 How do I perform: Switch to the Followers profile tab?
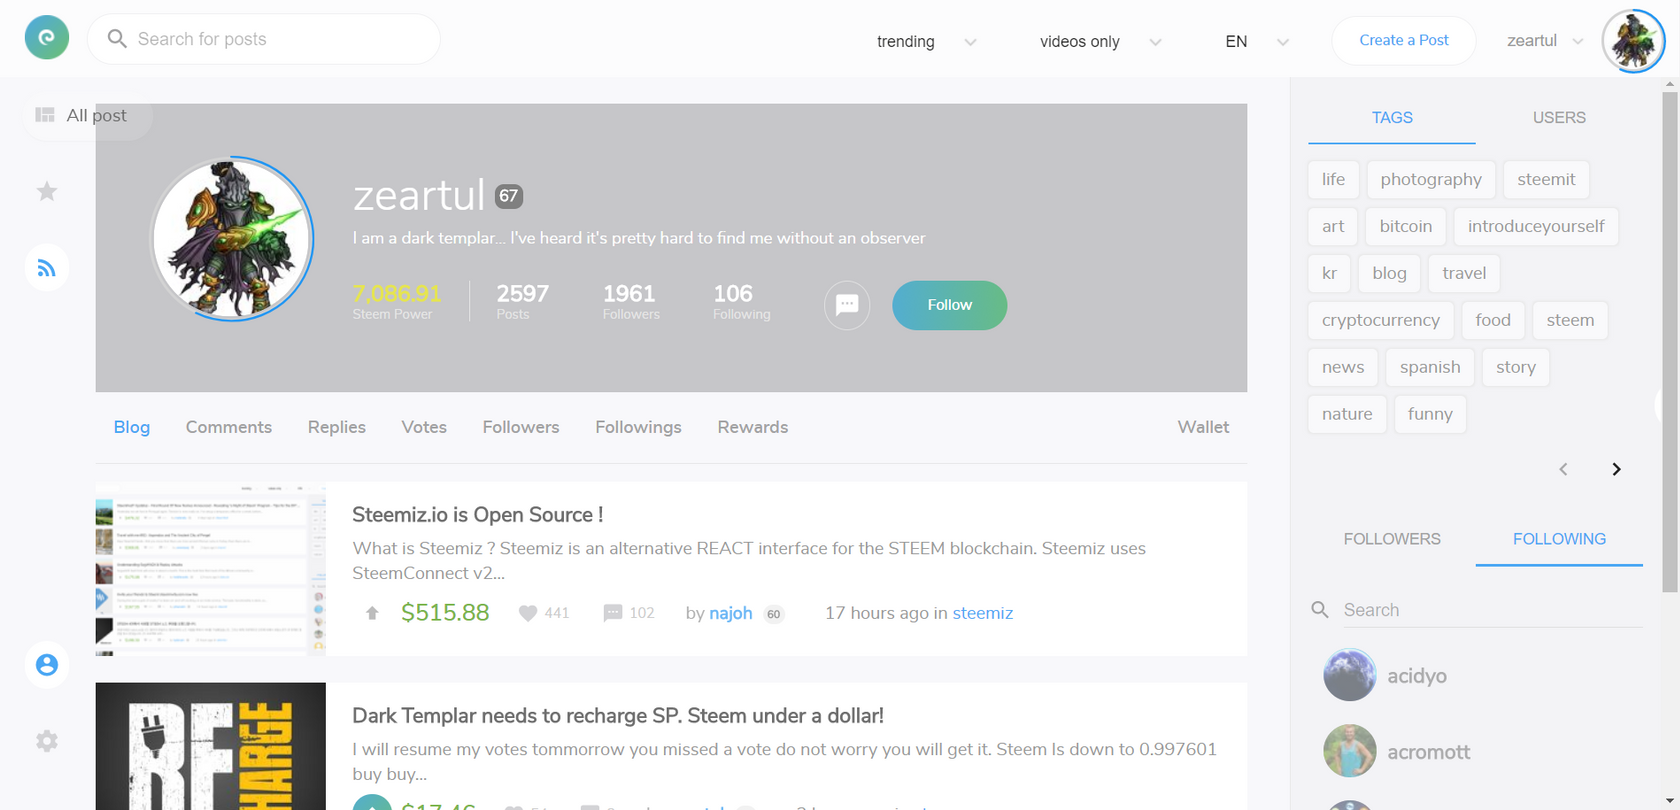point(521,427)
